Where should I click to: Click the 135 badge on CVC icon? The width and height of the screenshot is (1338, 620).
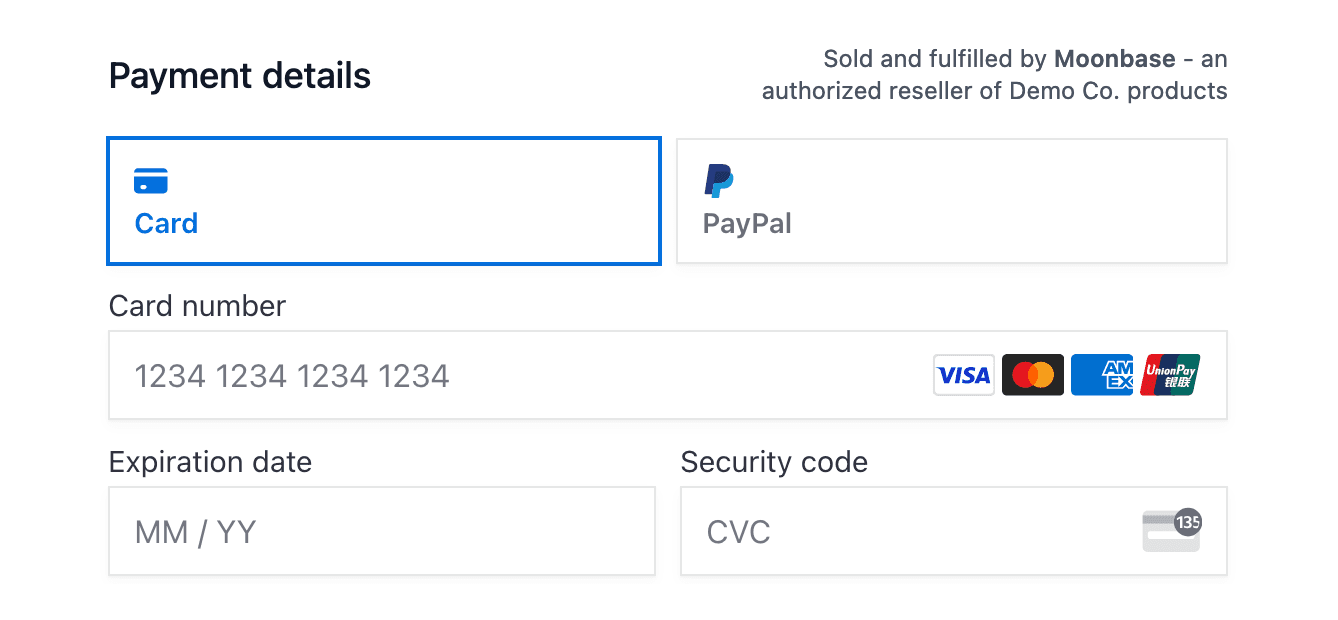(x=1187, y=521)
